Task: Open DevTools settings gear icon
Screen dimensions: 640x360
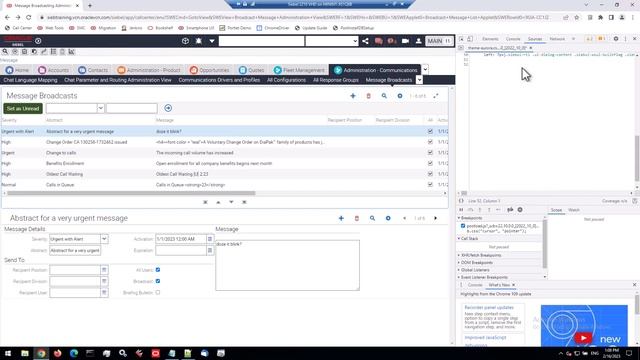Action: coord(616,39)
